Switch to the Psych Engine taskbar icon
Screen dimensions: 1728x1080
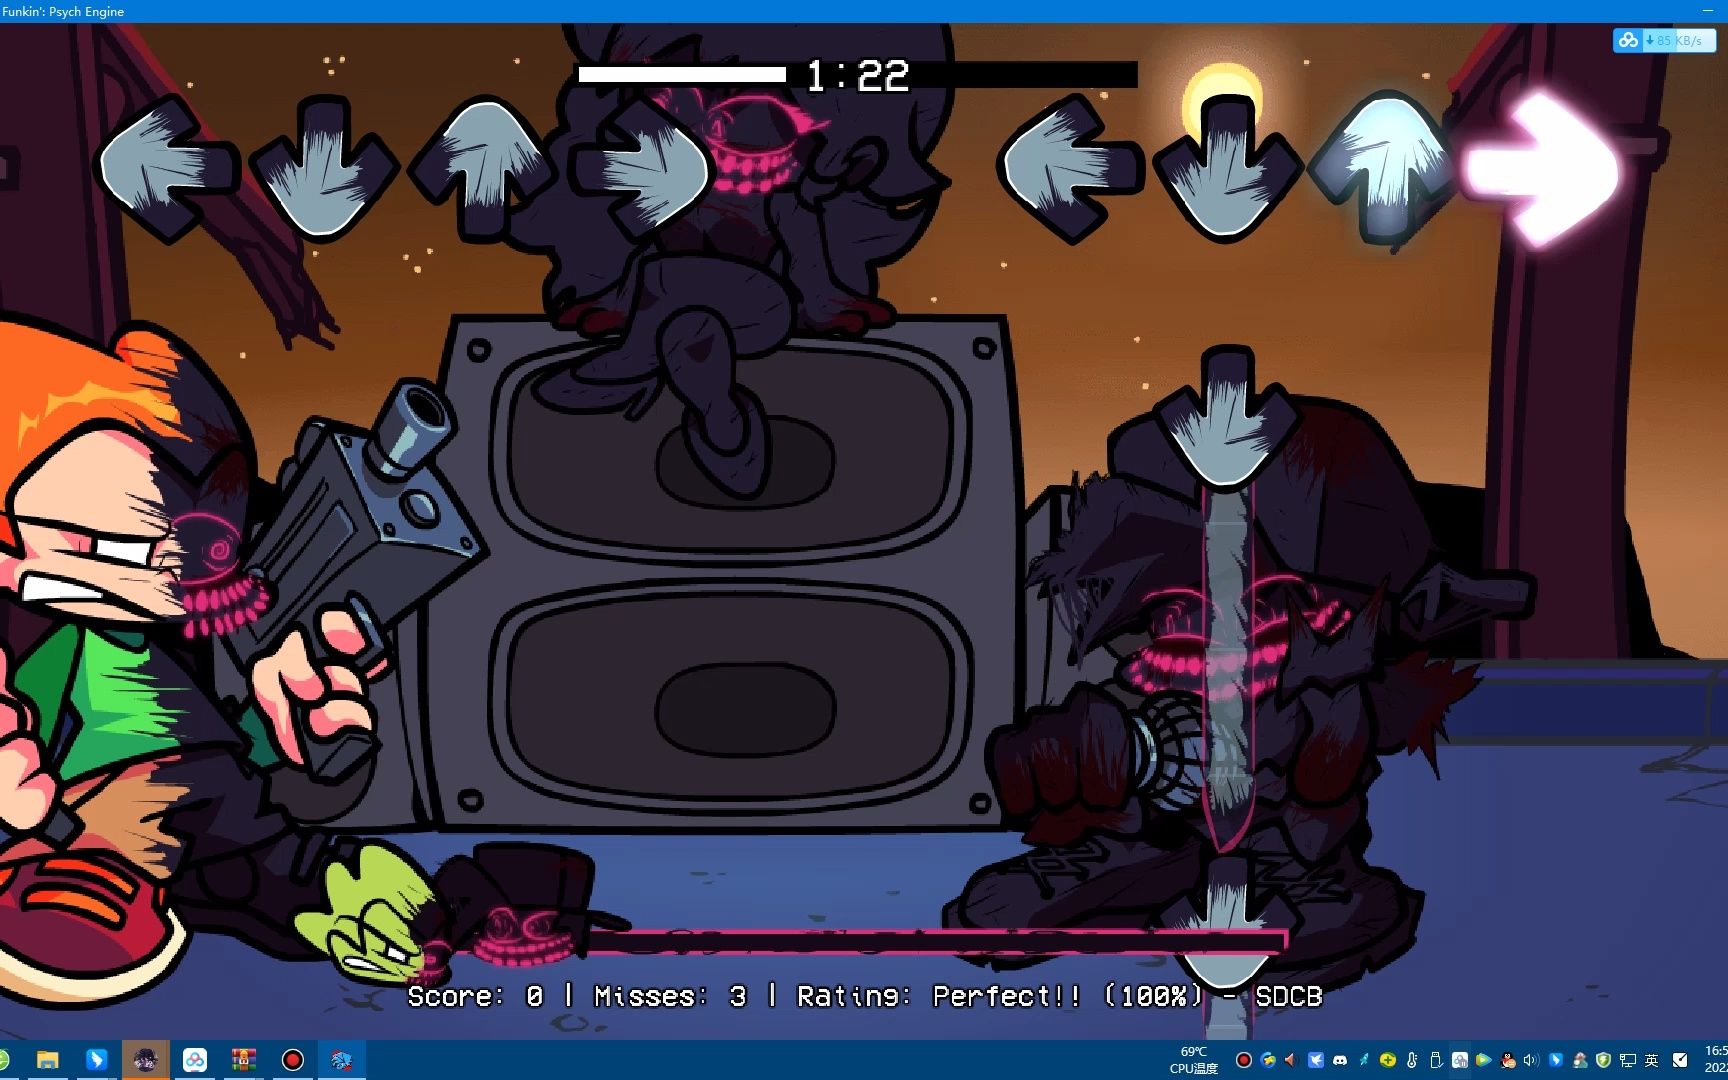click(341, 1060)
